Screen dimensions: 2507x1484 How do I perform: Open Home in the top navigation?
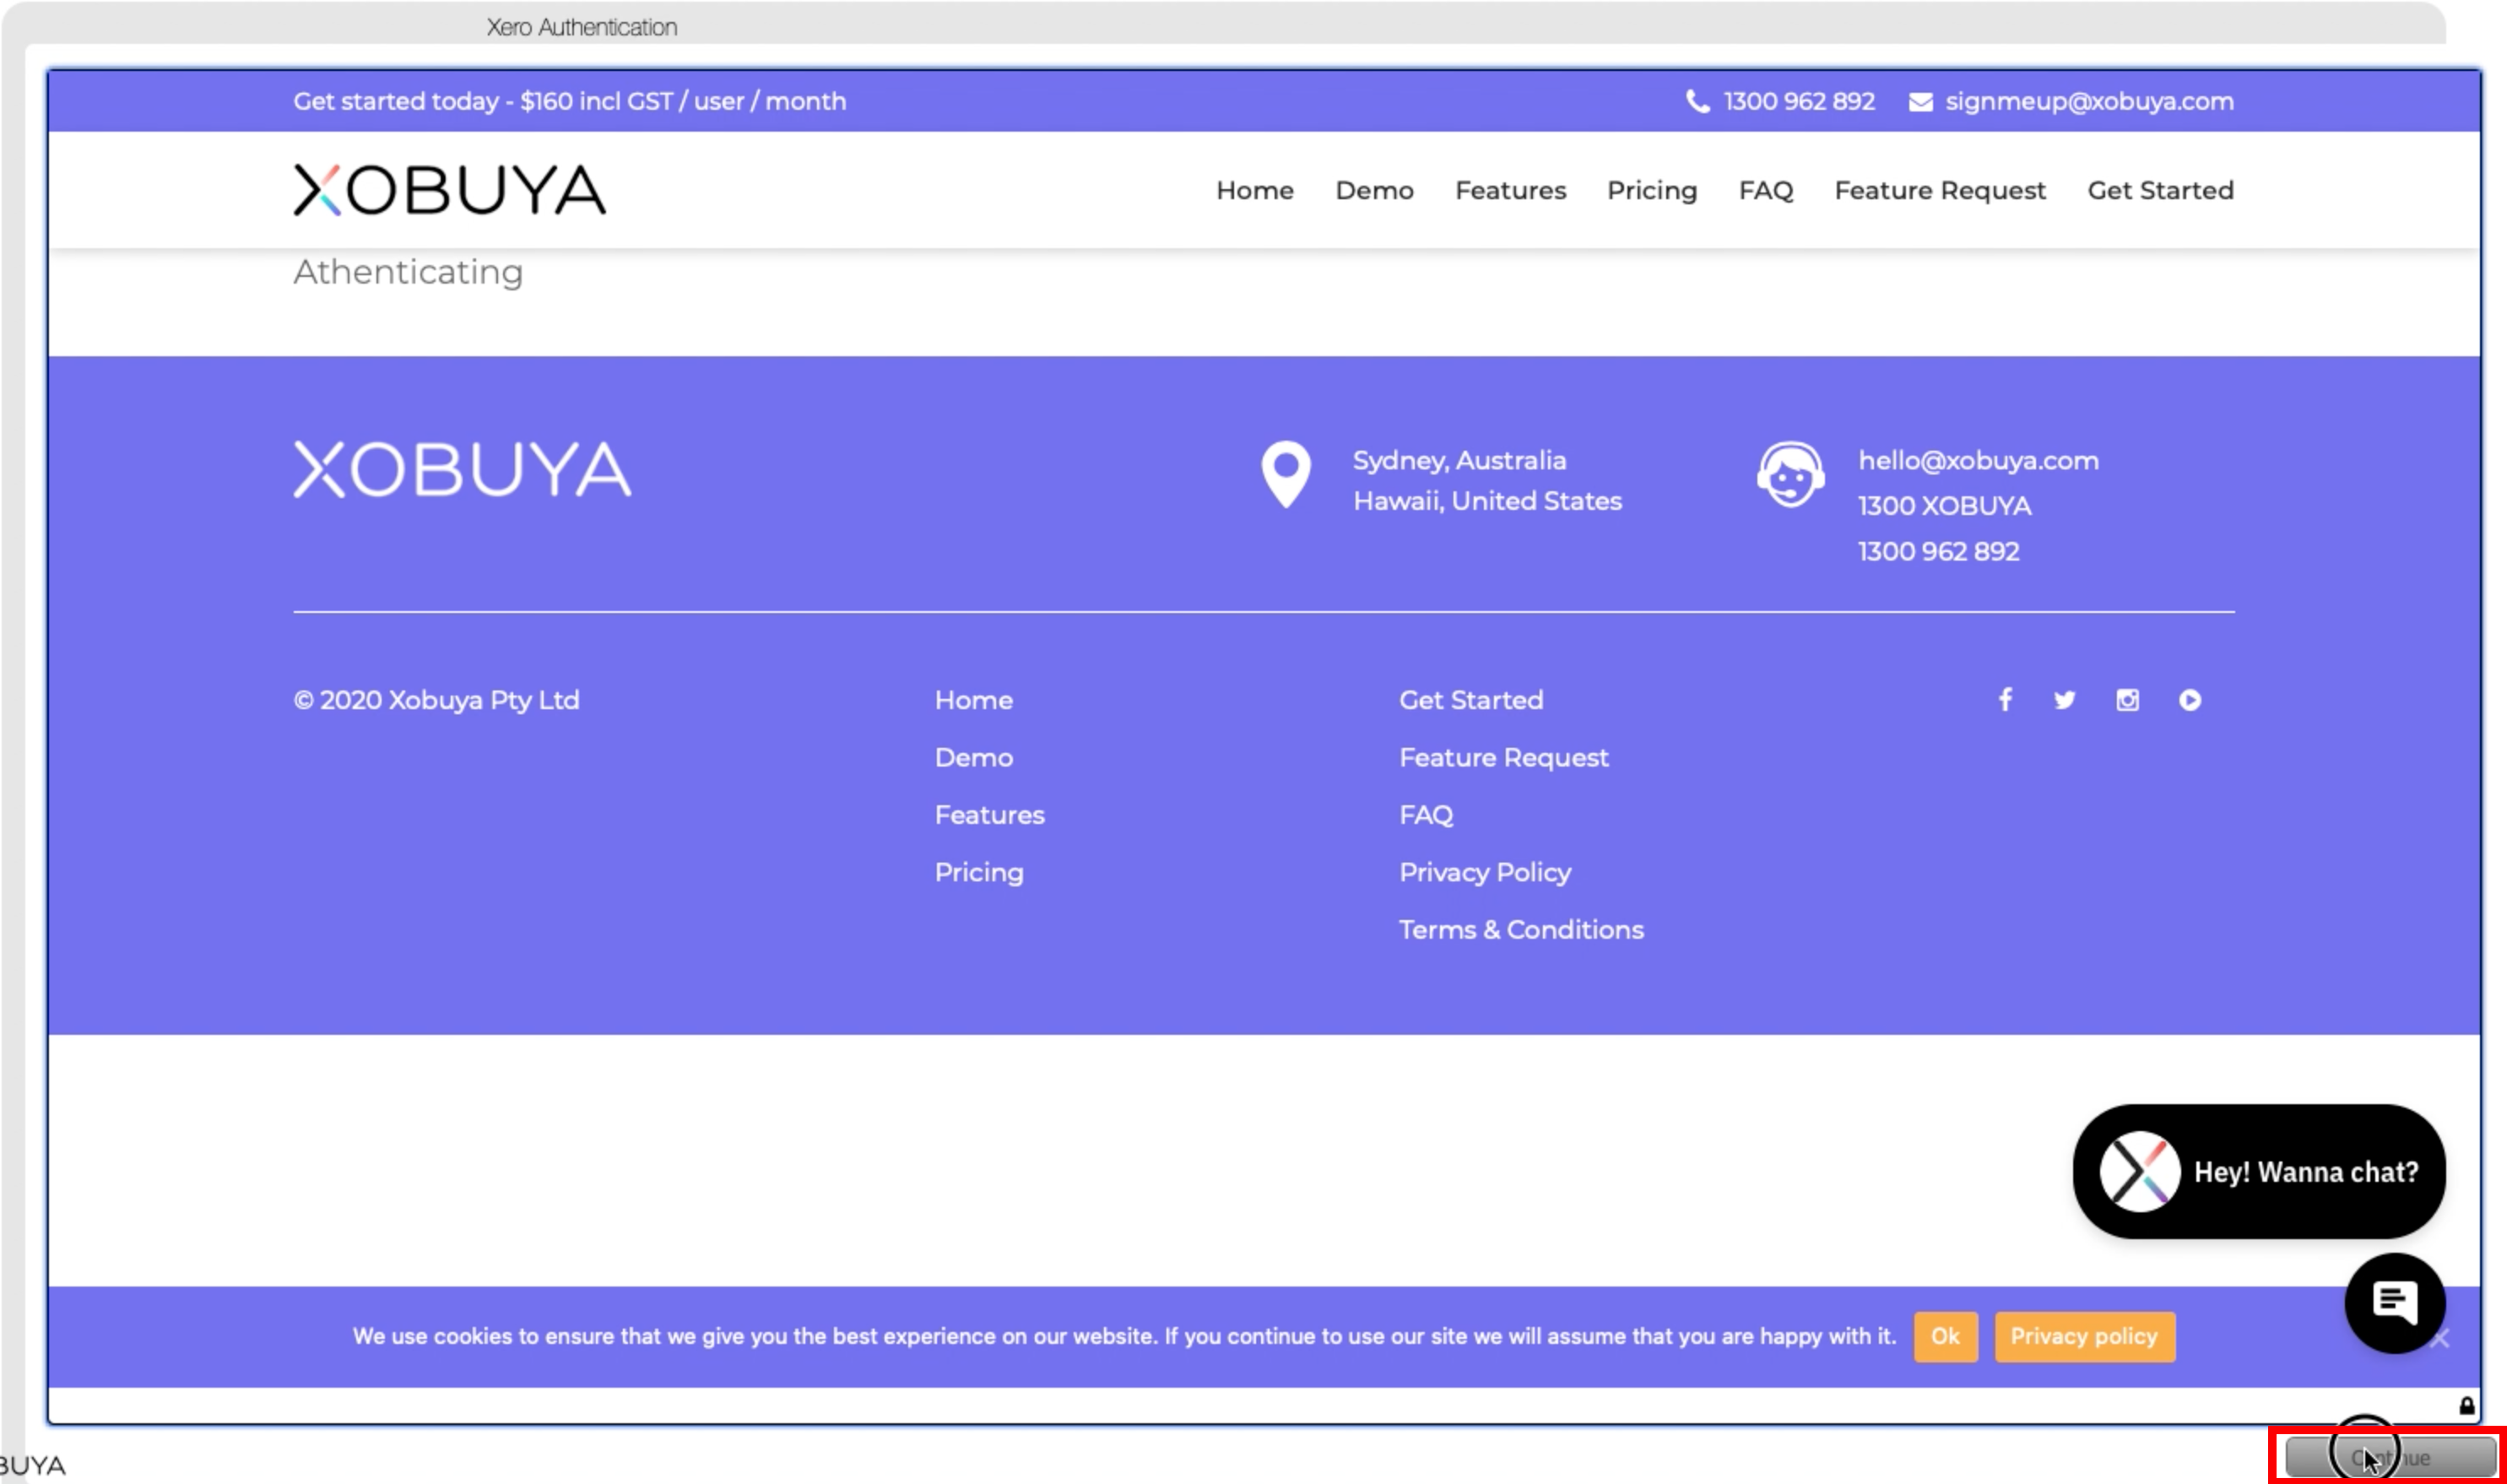coord(1254,190)
